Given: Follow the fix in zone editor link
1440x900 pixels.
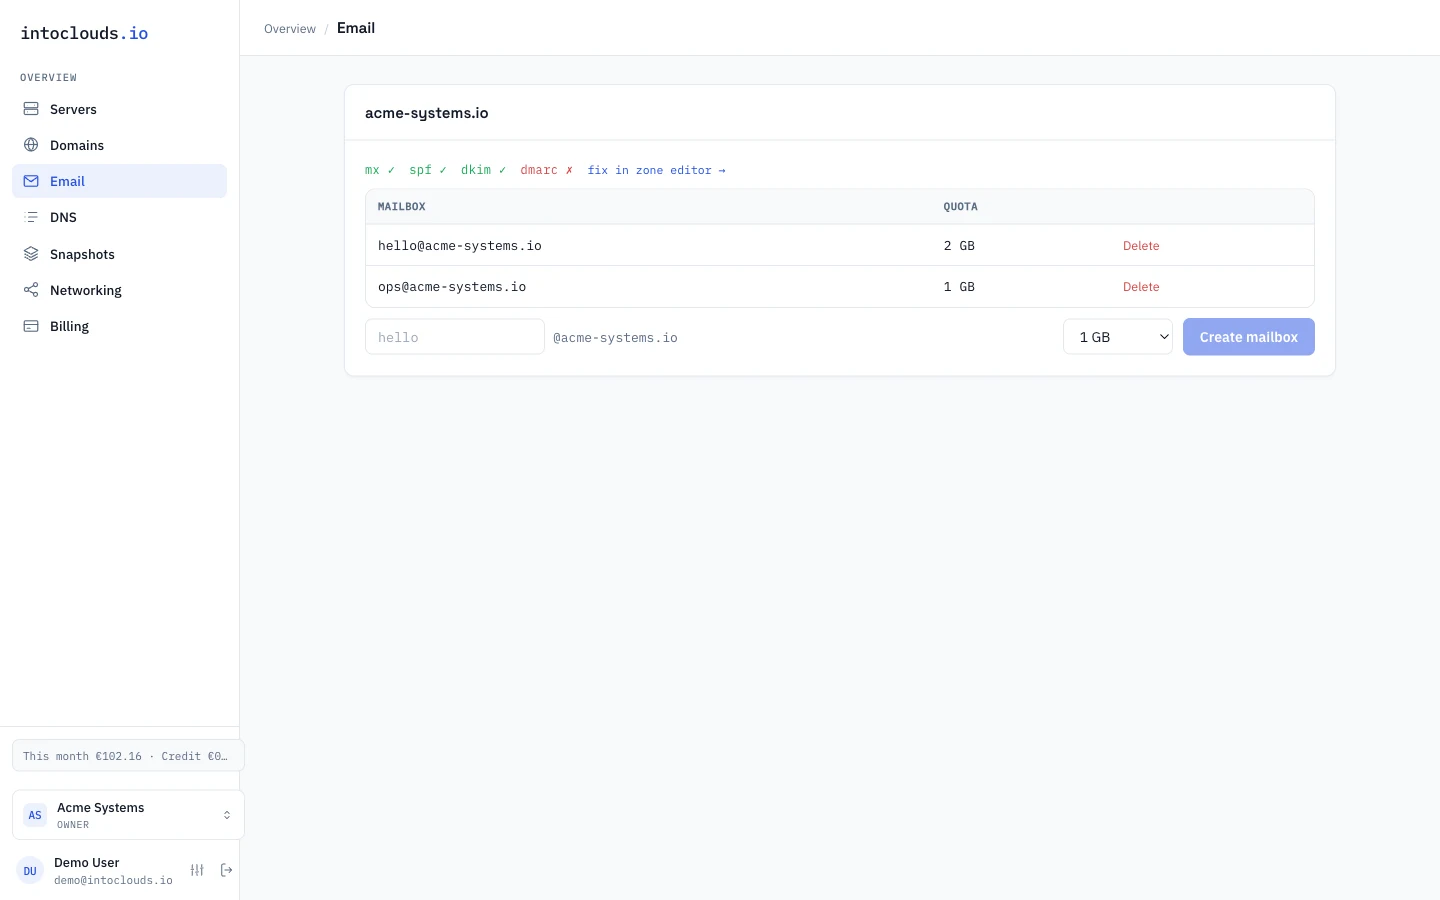Looking at the screenshot, I should click(x=656, y=170).
